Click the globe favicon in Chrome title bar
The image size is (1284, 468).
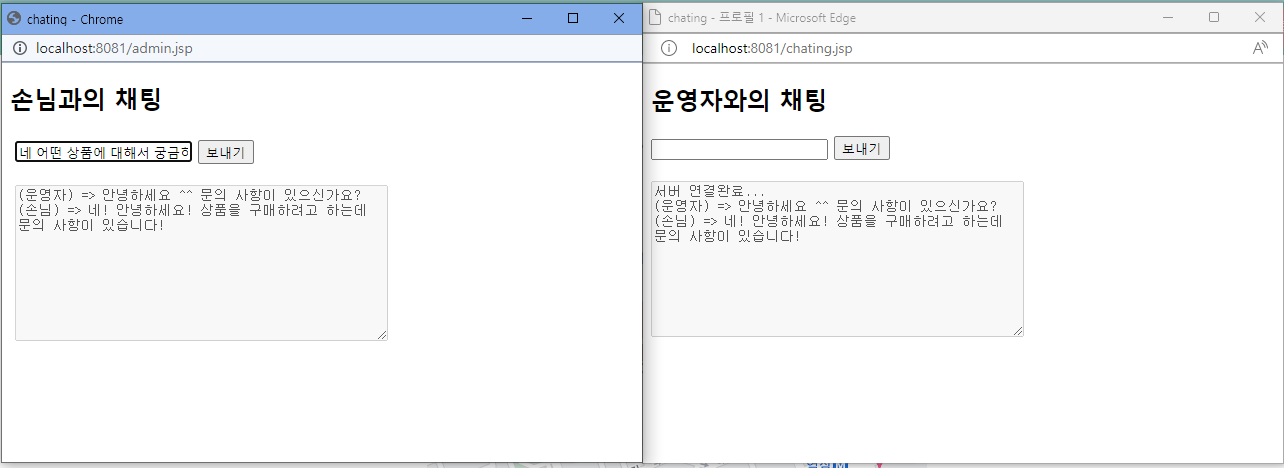pyautogui.click(x=14, y=18)
